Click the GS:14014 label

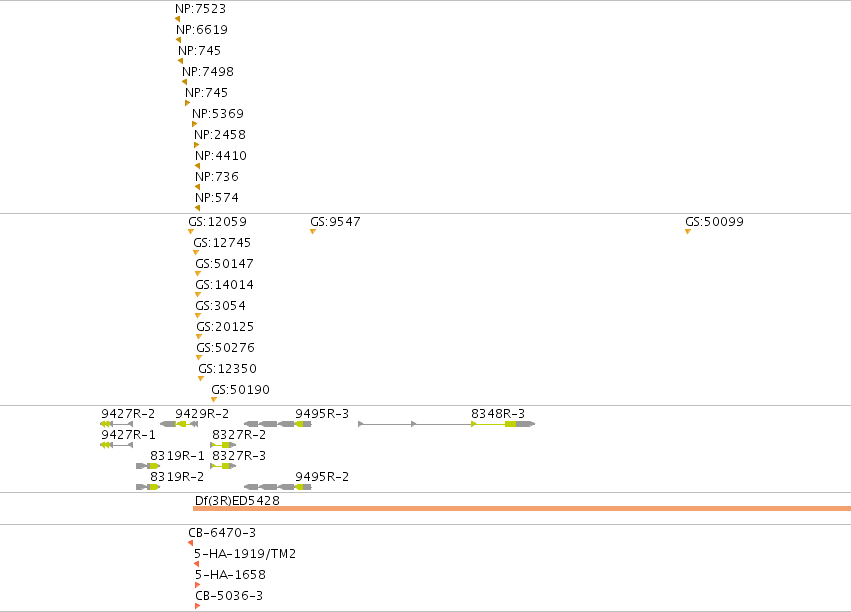pos(224,285)
